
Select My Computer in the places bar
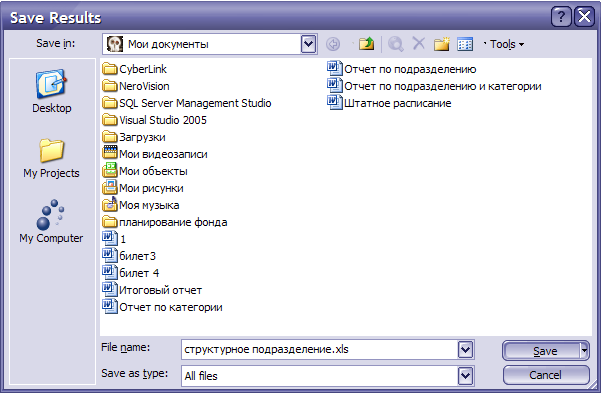pyautogui.click(x=51, y=221)
